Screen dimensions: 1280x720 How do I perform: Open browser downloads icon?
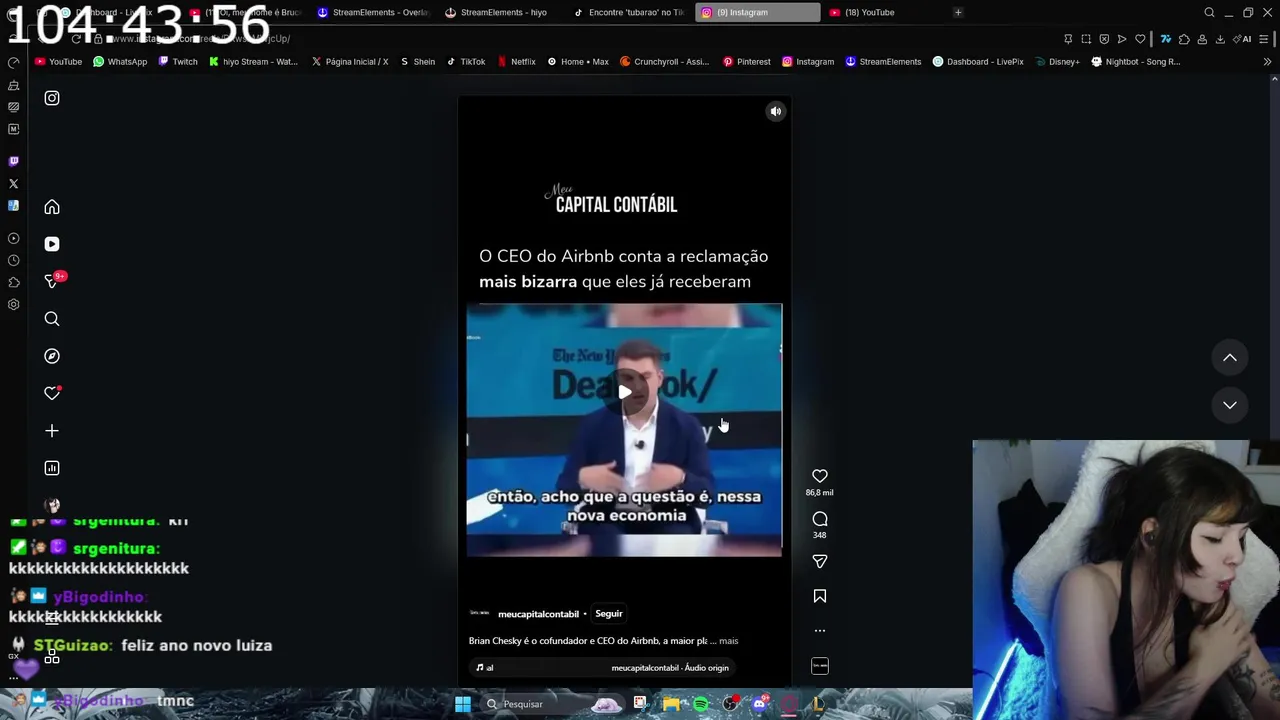point(1220,39)
